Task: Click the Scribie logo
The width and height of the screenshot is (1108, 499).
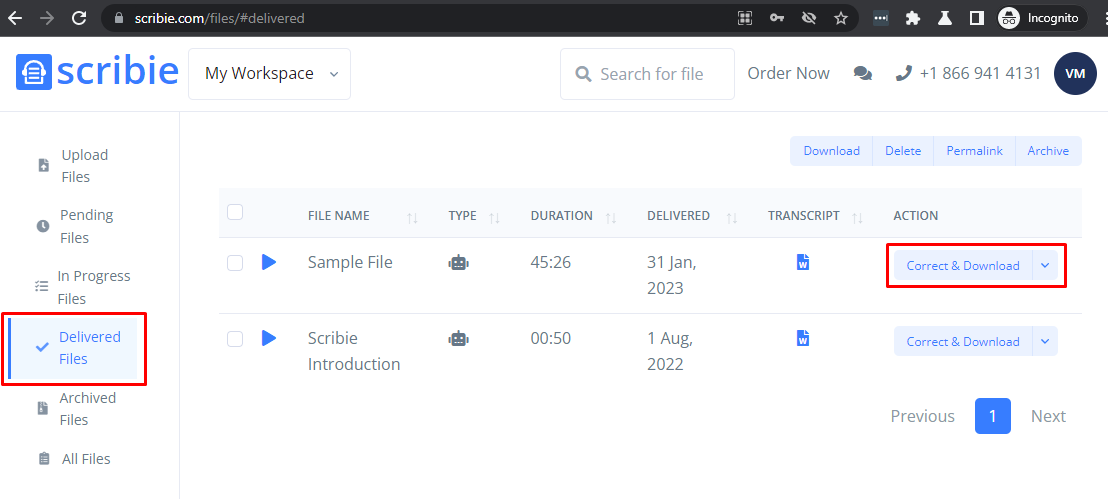Action: (97, 72)
